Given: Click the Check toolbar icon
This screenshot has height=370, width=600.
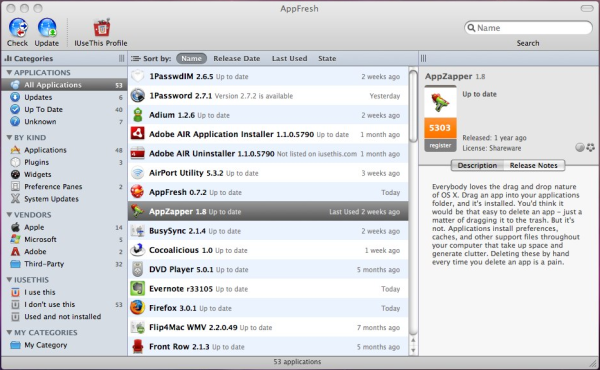Looking at the screenshot, I should click(18, 28).
